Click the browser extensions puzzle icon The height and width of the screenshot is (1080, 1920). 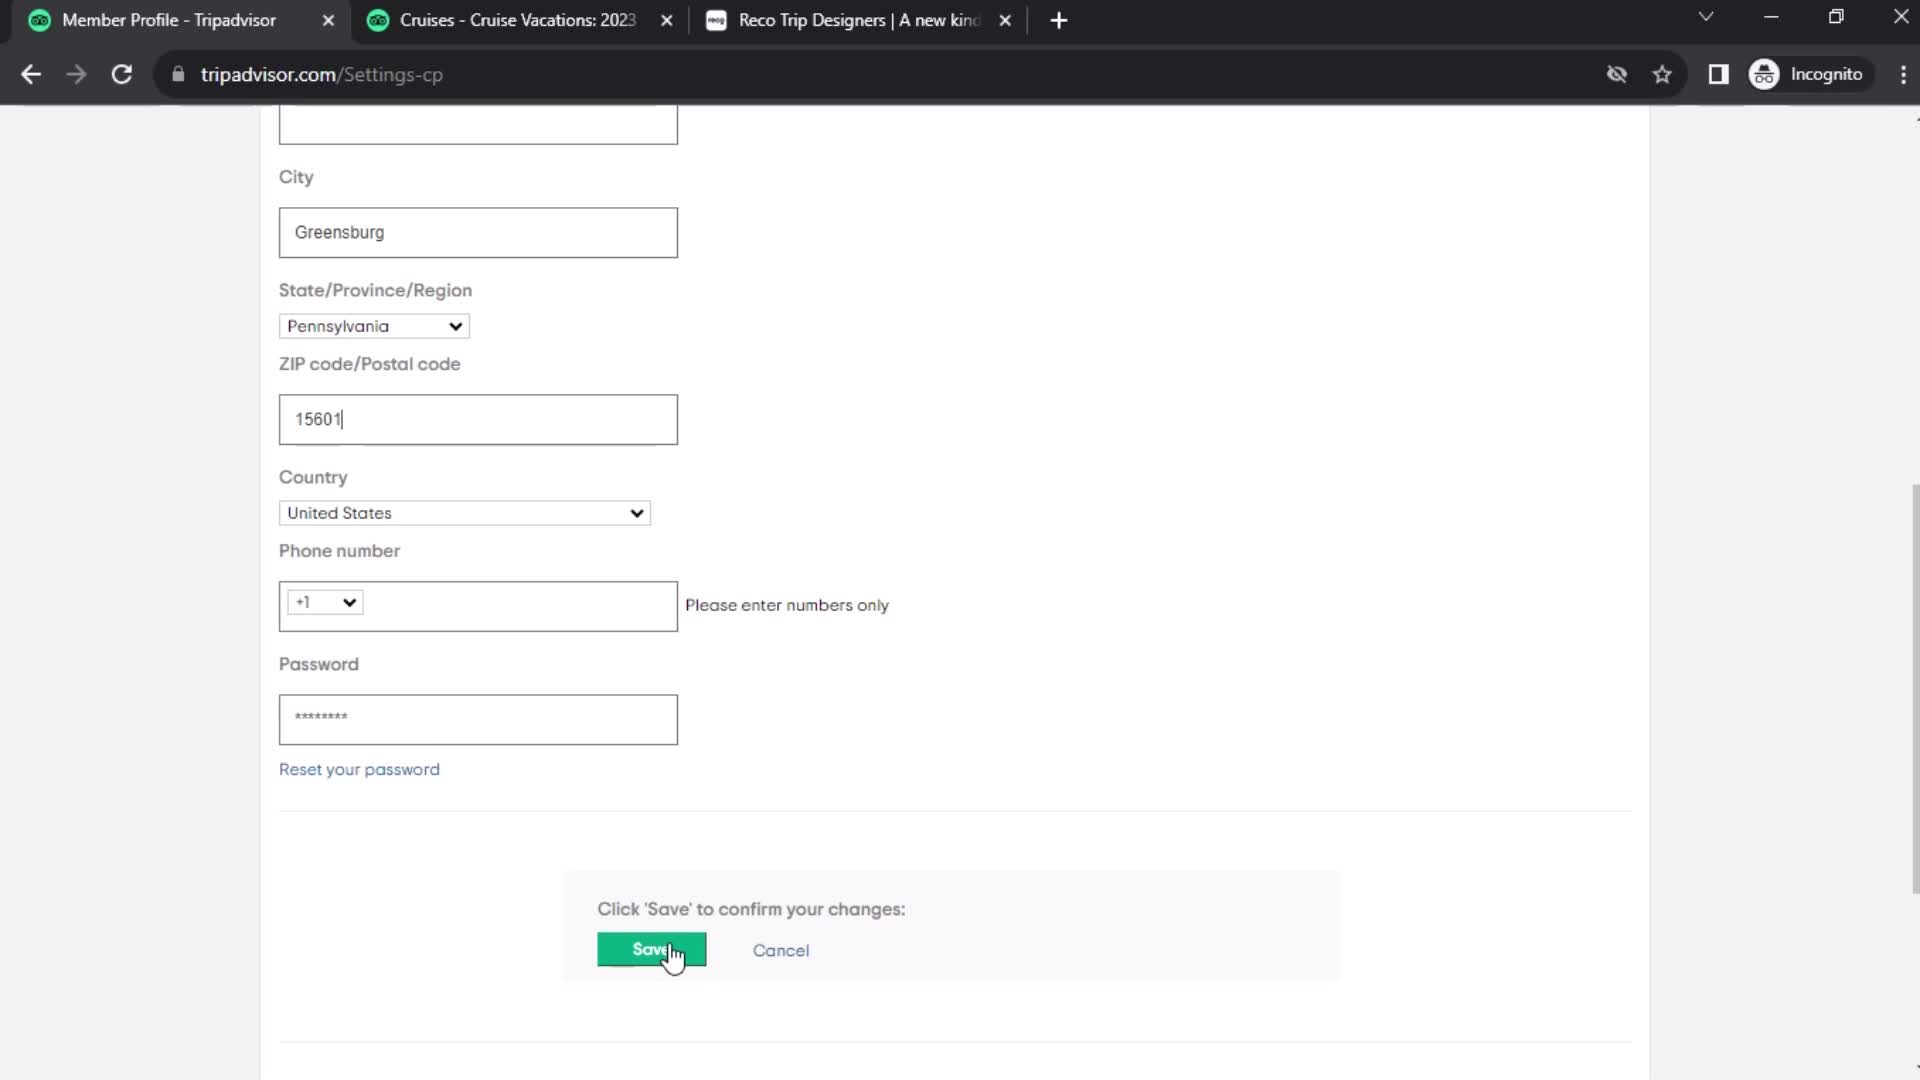tap(1718, 74)
